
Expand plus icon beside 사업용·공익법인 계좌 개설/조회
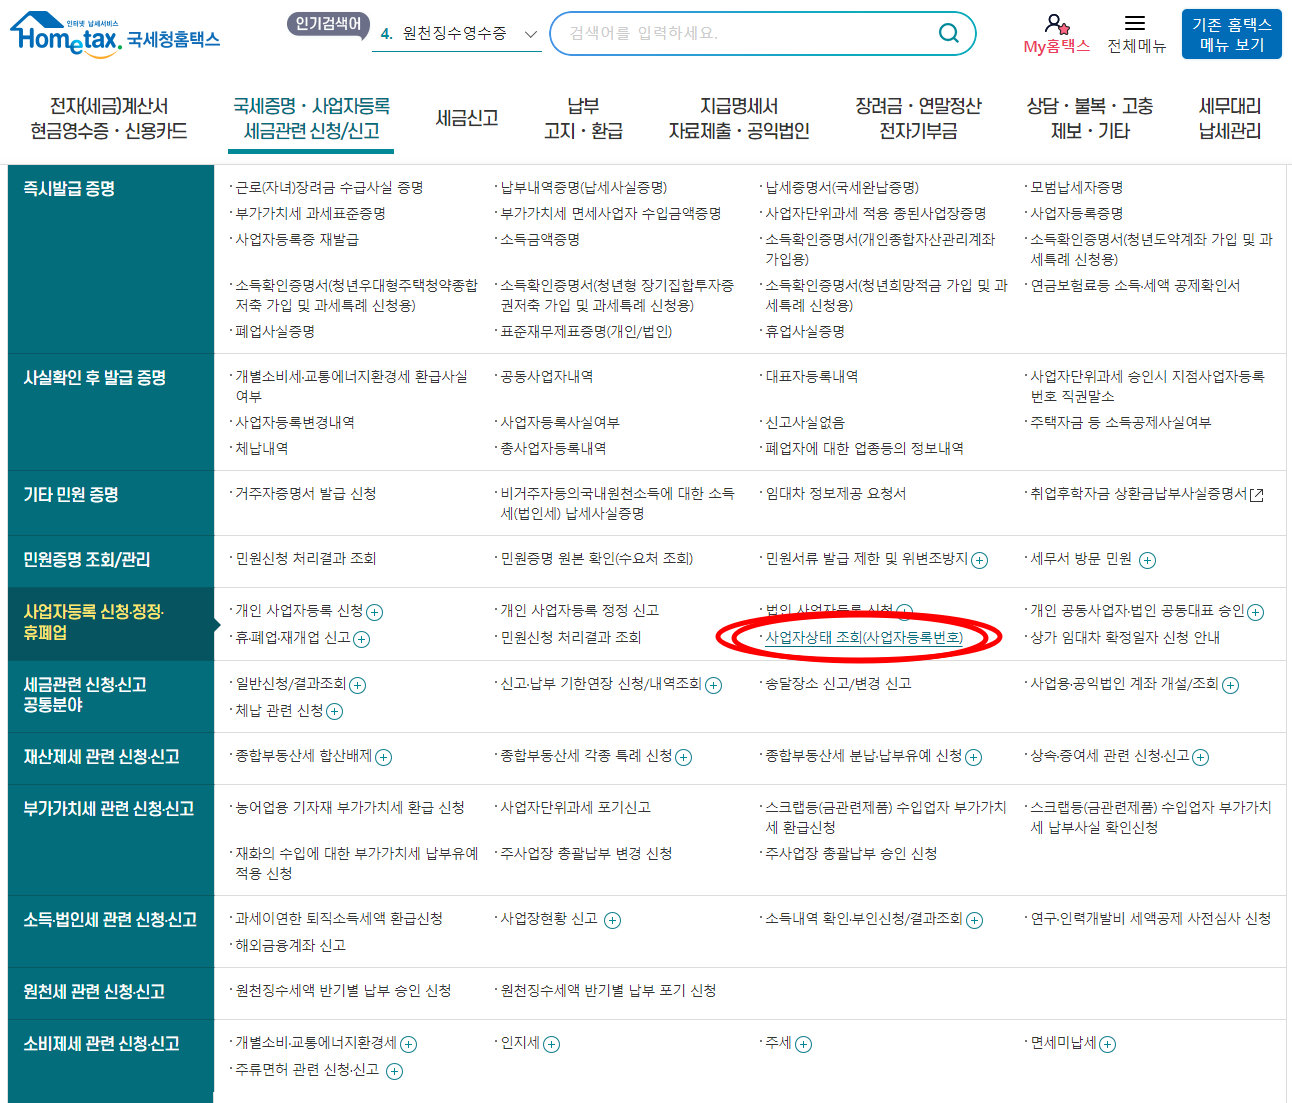[1231, 685]
